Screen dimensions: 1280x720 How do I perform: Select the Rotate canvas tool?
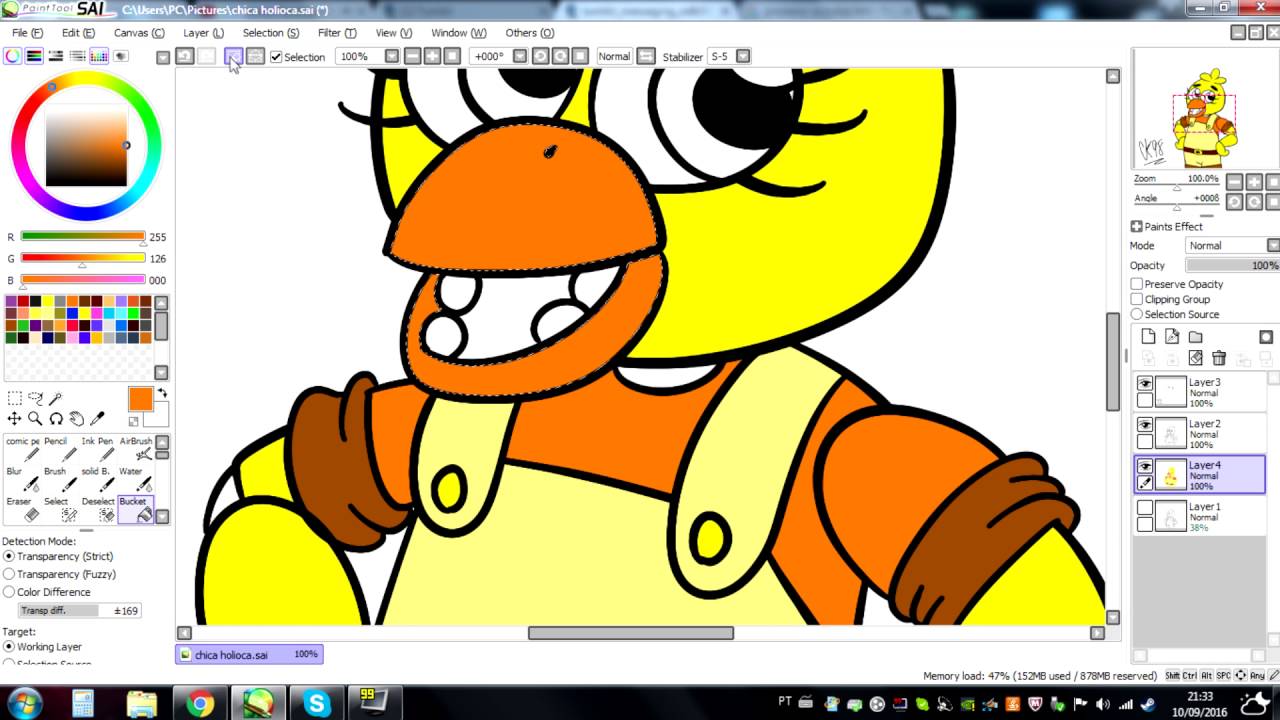[x=56, y=419]
